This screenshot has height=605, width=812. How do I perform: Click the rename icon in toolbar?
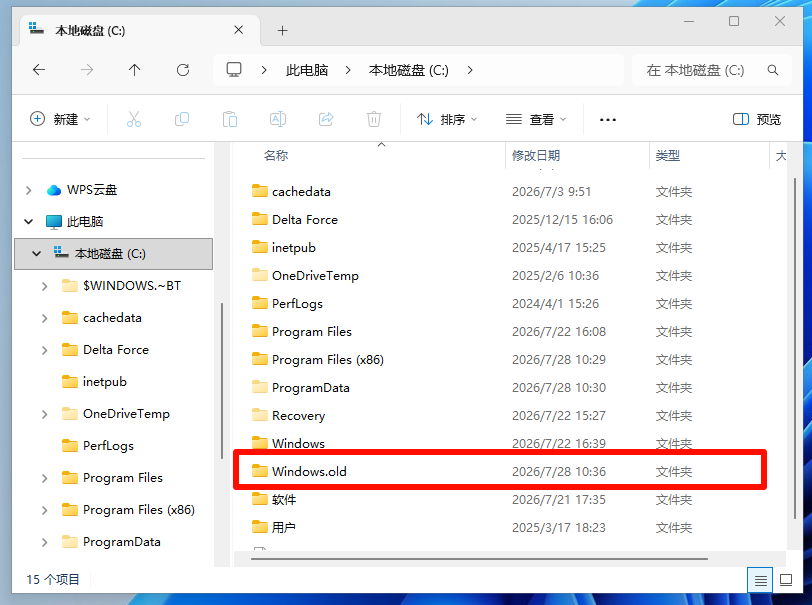tap(278, 120)
